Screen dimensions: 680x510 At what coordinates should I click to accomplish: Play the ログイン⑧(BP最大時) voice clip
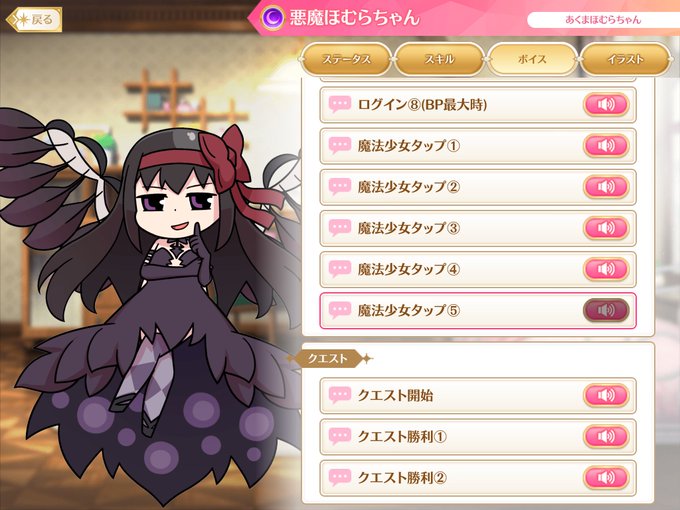tap(606, 105)
